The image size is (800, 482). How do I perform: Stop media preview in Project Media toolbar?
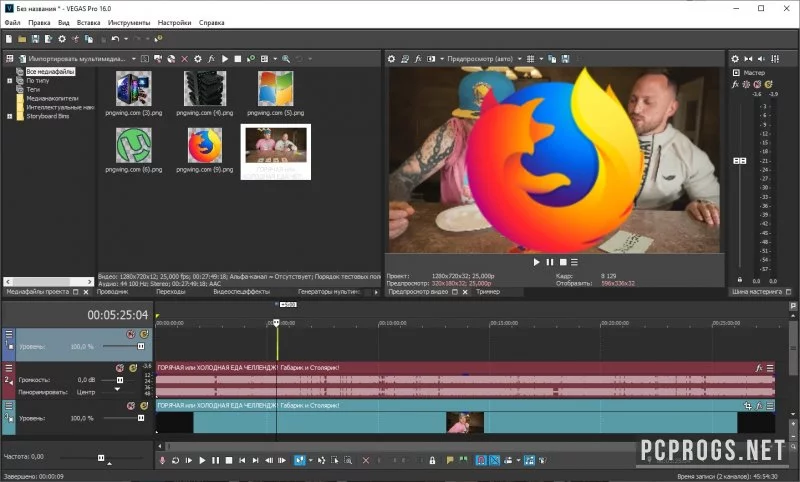coord(238,59)
